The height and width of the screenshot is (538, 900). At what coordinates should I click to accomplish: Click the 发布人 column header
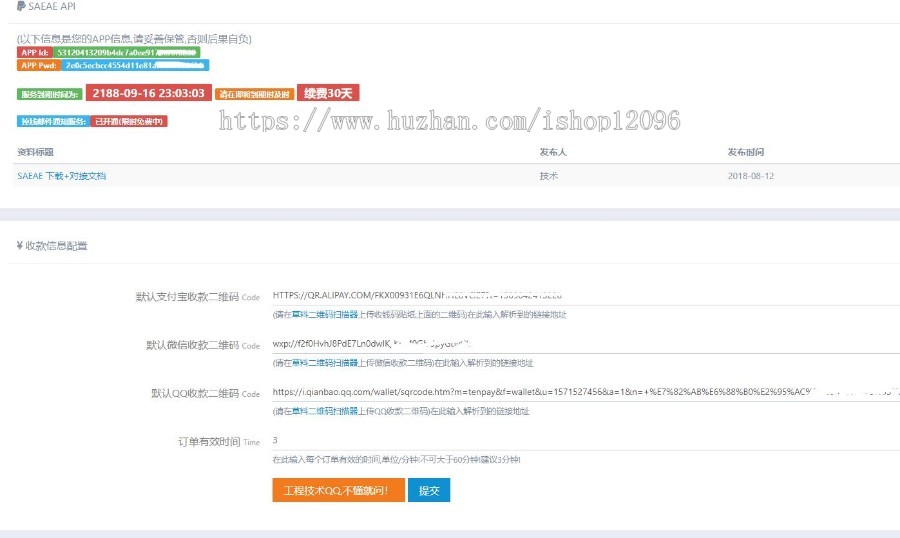pos(553,152)
